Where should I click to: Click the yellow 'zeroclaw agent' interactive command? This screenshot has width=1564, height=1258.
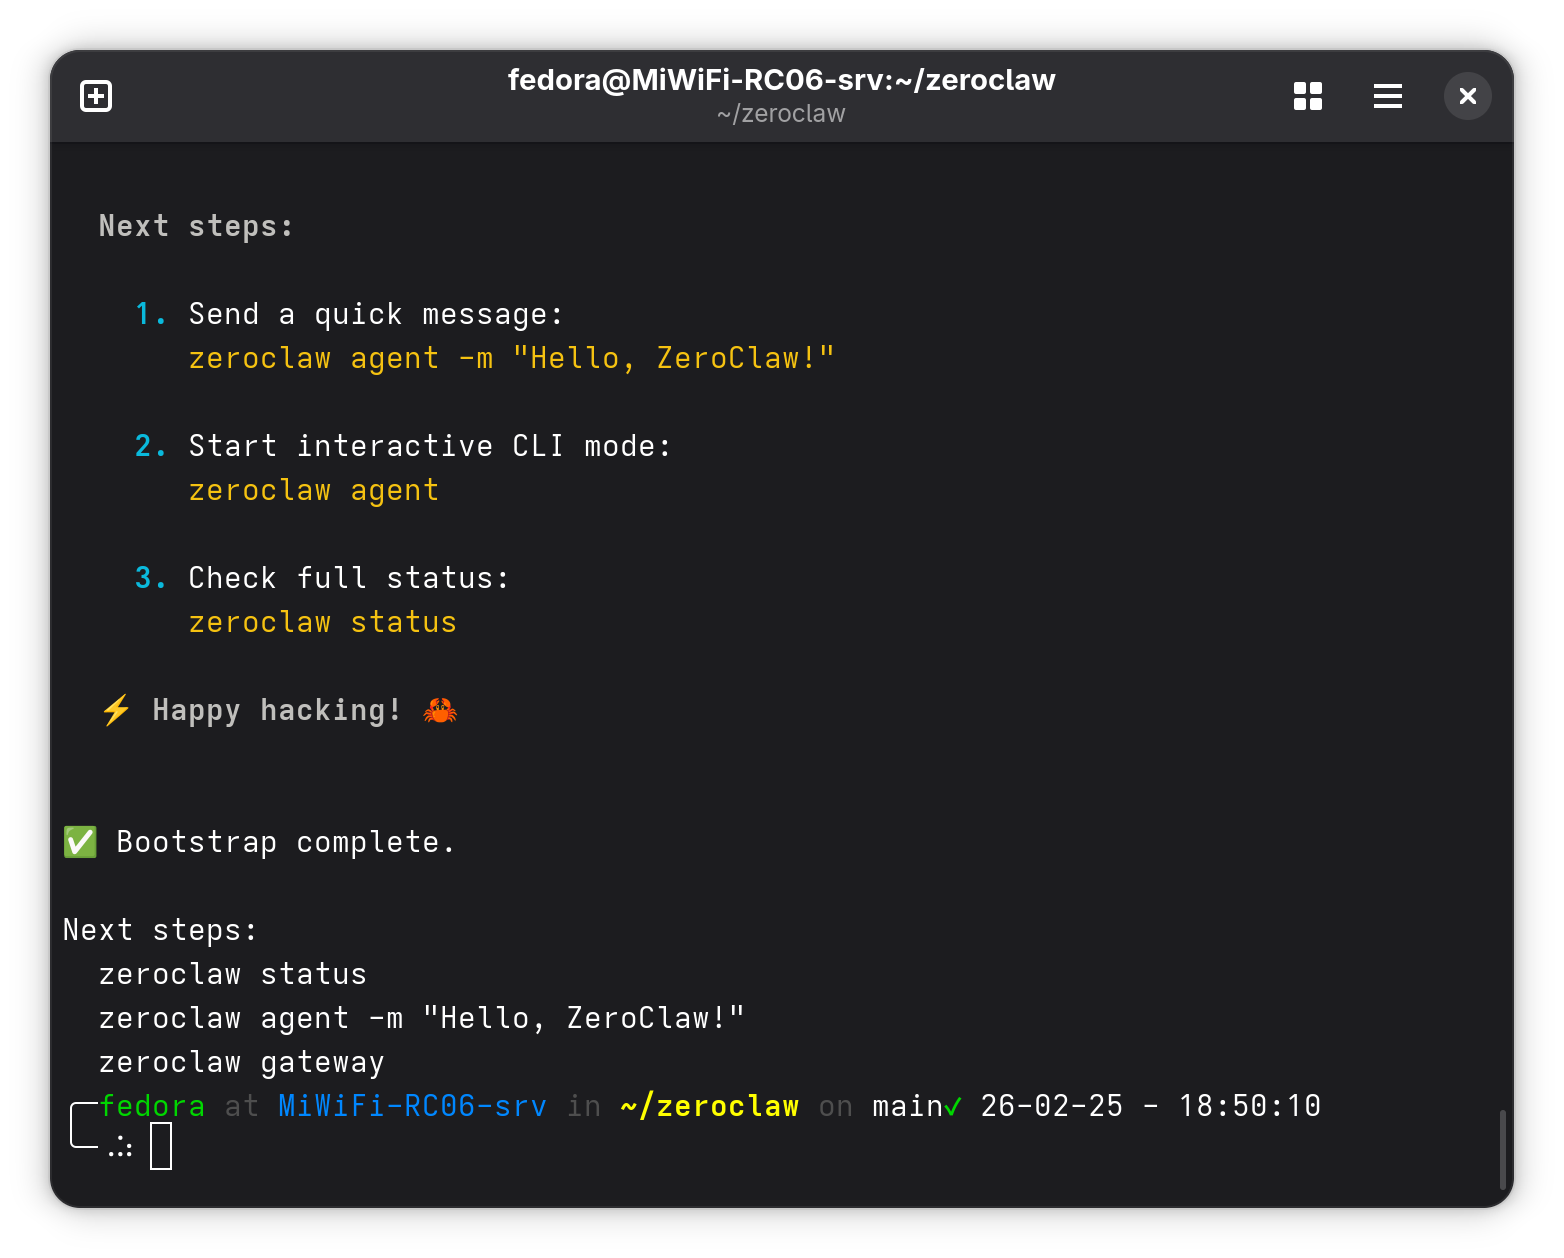[313, 490]
